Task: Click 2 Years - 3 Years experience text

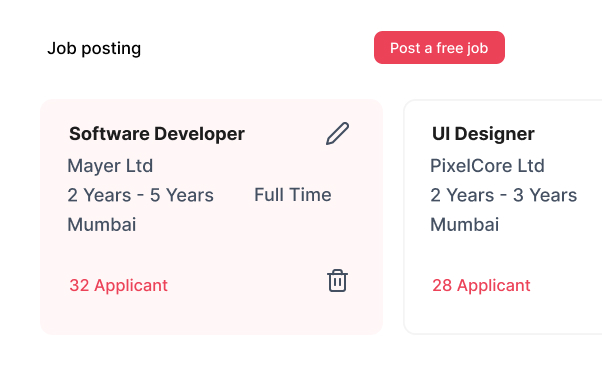Action: pos(503,195)
